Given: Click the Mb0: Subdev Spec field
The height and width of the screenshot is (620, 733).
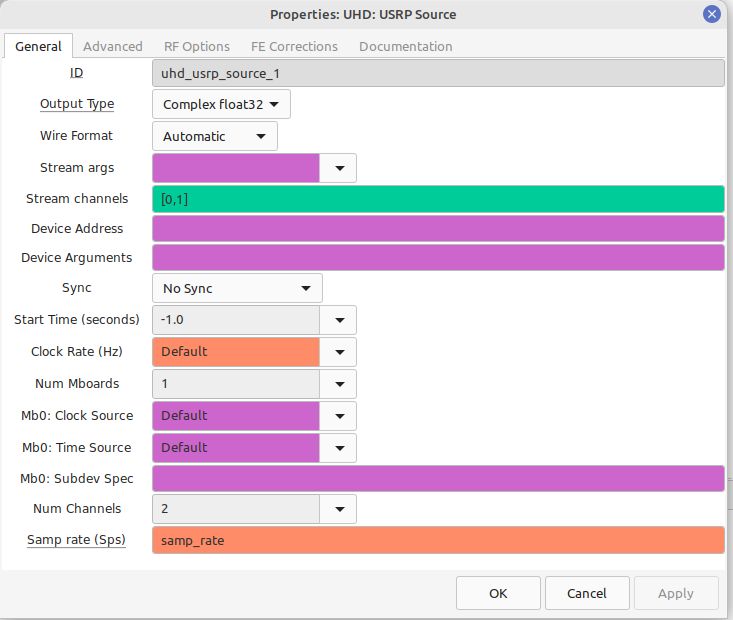Looking at the screenshot, I should pyautogui.click(x=438, y=478).
